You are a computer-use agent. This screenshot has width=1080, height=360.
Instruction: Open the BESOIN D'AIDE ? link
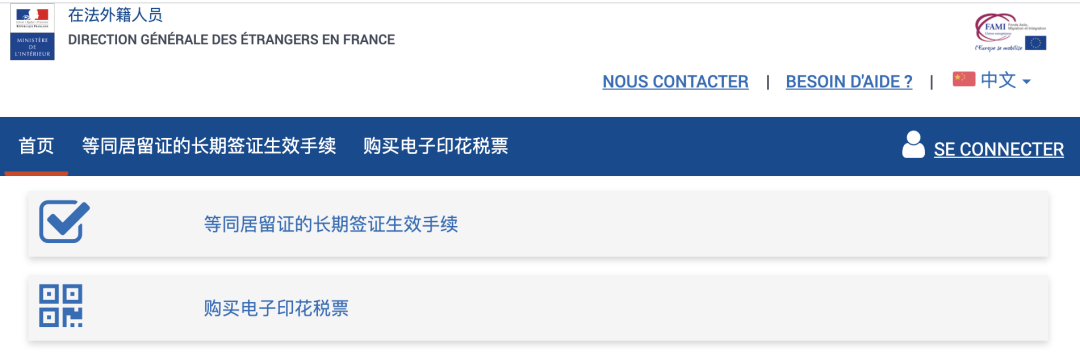(x=849, y=82)
